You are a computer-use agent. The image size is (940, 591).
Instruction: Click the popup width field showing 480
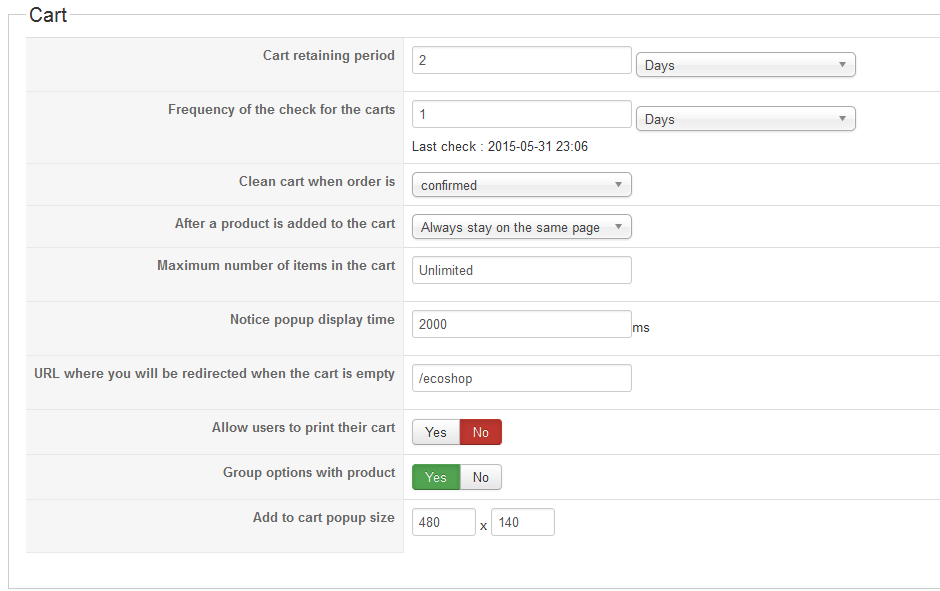(x=443, y=522)
